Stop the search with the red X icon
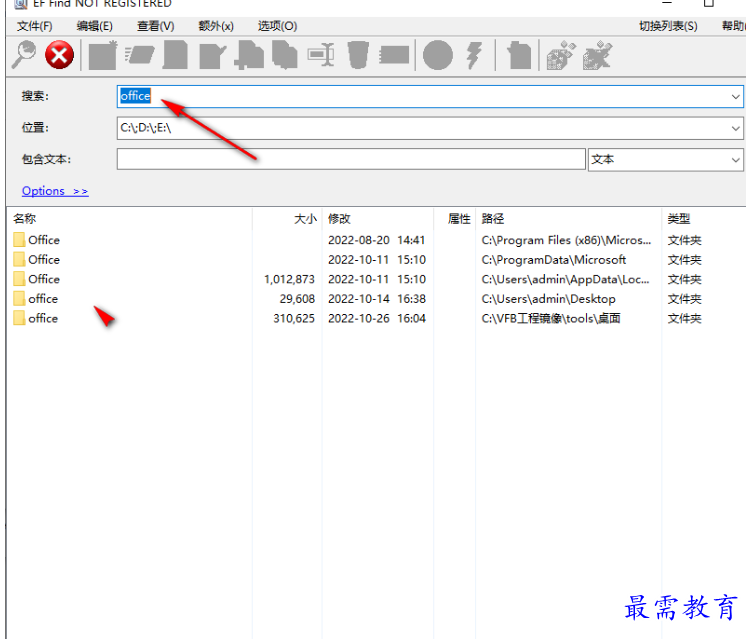This screenshot has height=639, width=746. (59, 55)
